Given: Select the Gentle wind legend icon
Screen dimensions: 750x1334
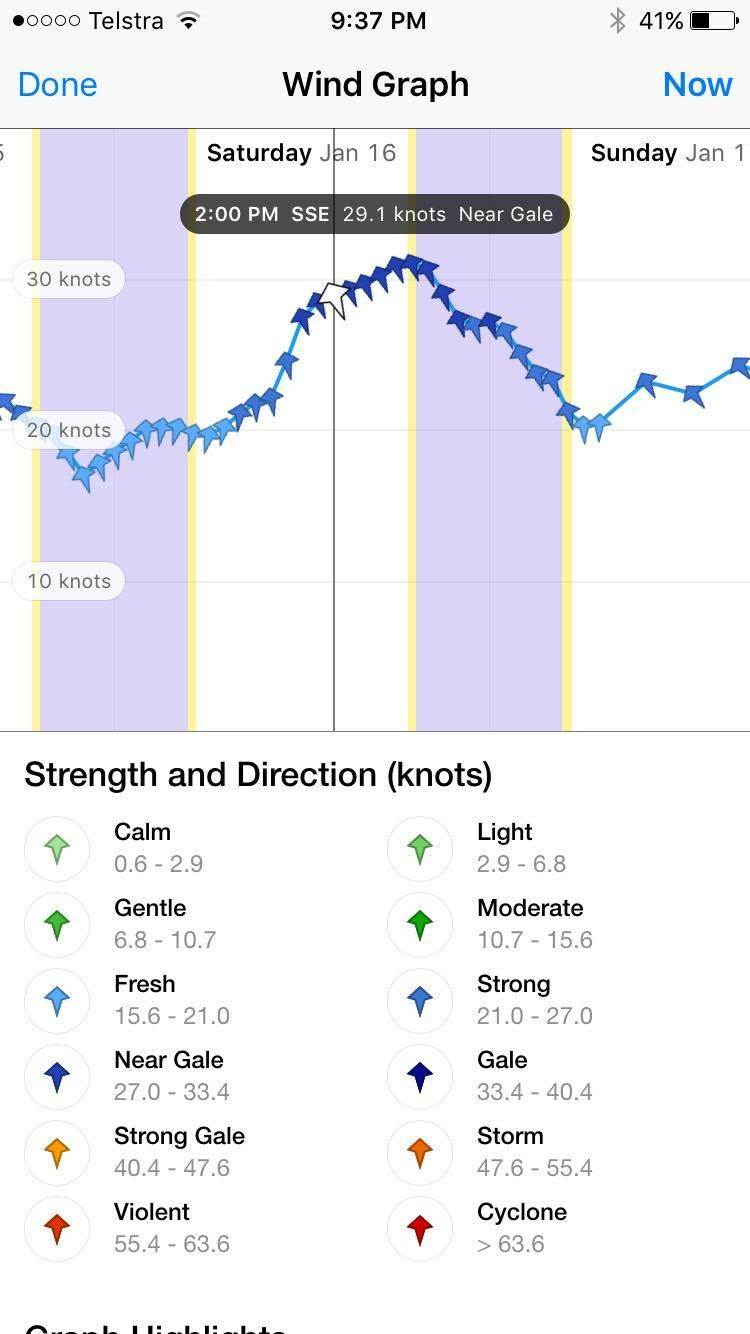Looking at the screenshot, I should 57,925.
